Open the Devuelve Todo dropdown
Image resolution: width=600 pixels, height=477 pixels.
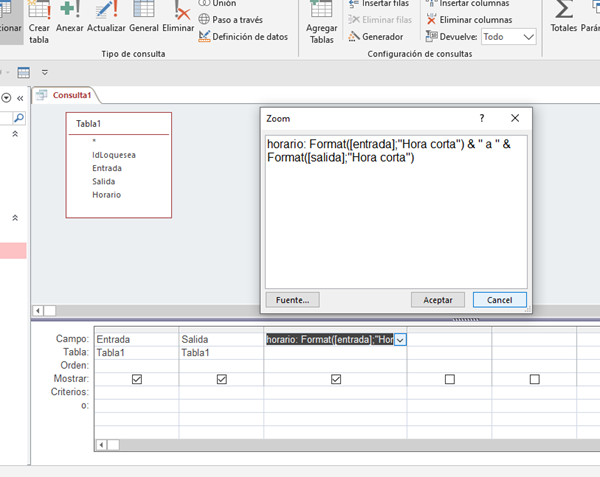pos(507,37)
